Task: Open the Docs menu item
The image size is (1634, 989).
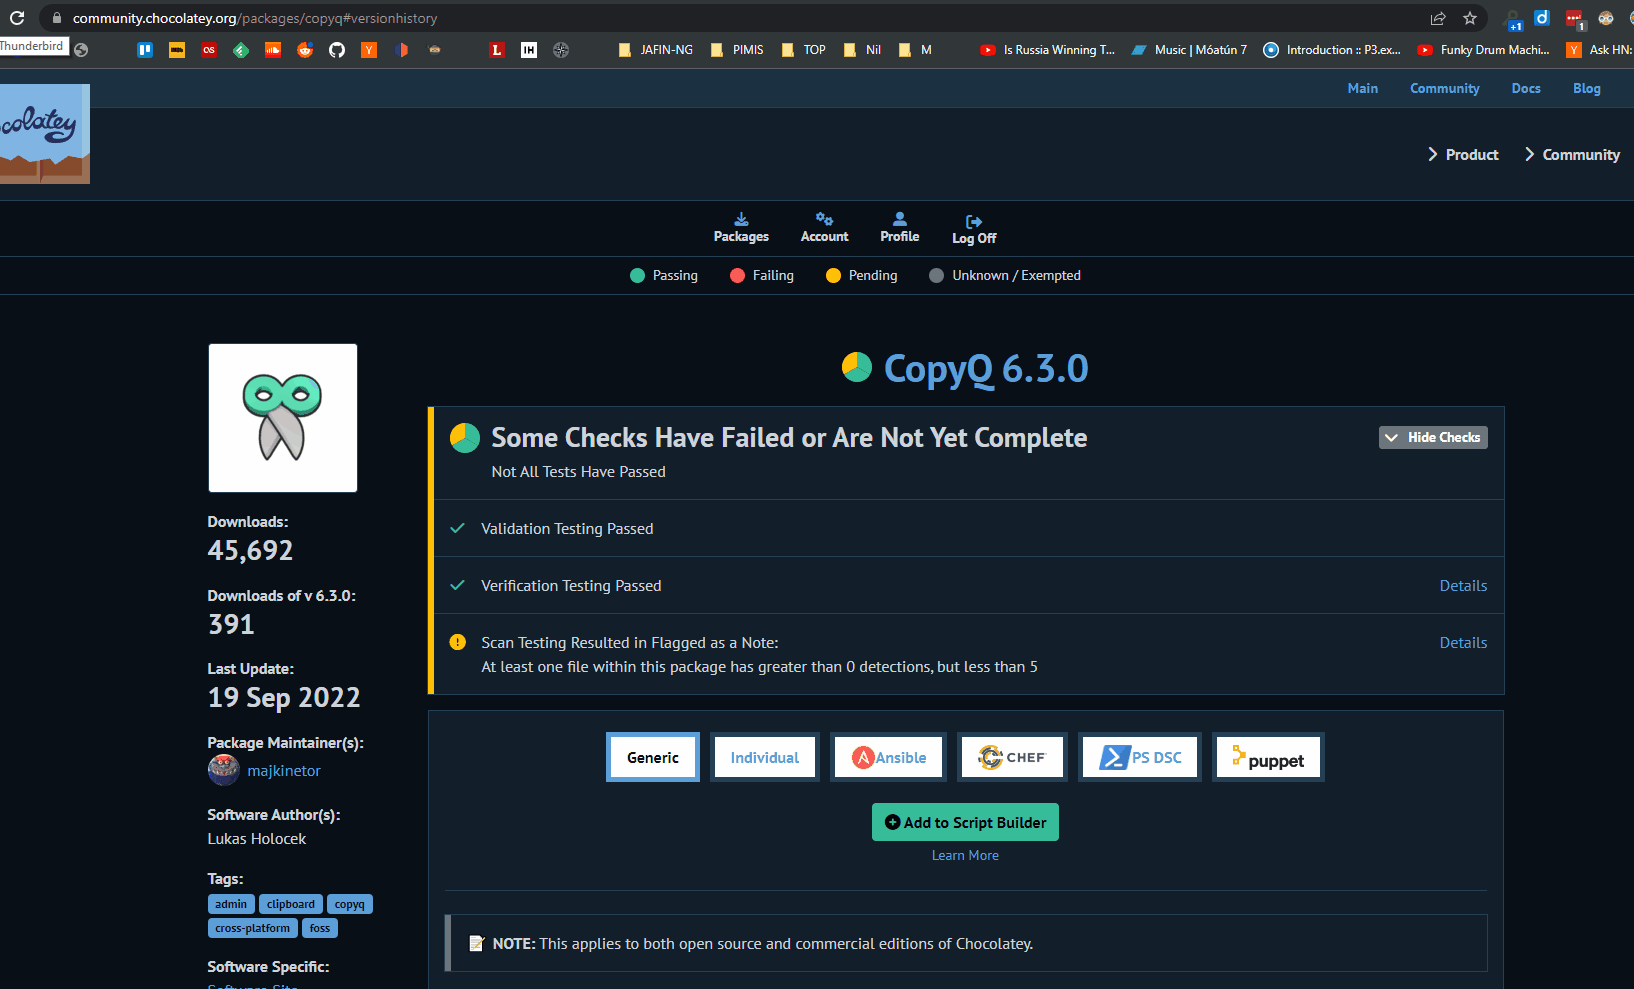Action: pos(1525,88)
